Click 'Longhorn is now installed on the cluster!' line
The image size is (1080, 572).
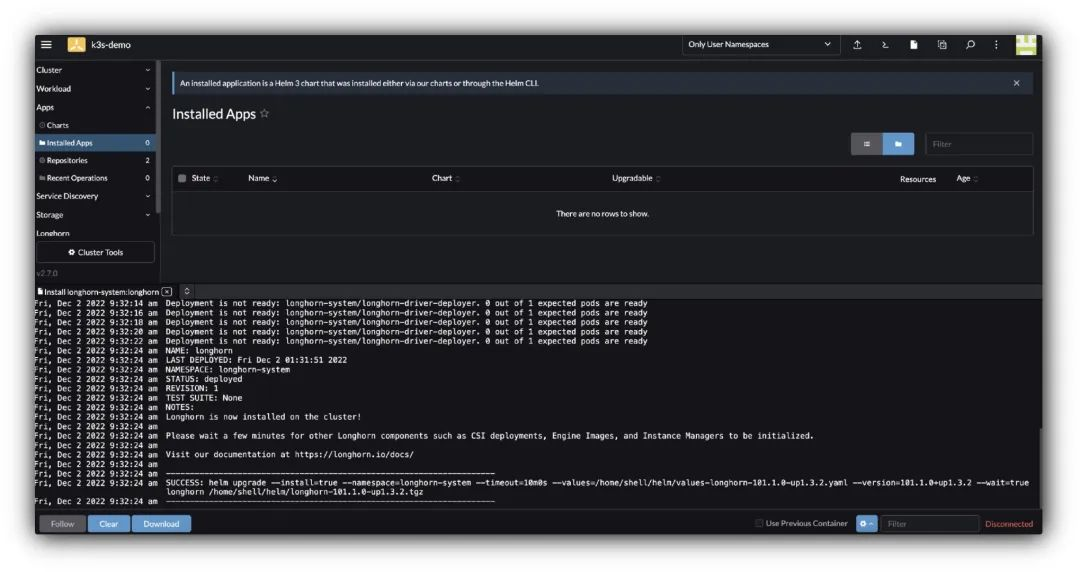click(263, 417)
